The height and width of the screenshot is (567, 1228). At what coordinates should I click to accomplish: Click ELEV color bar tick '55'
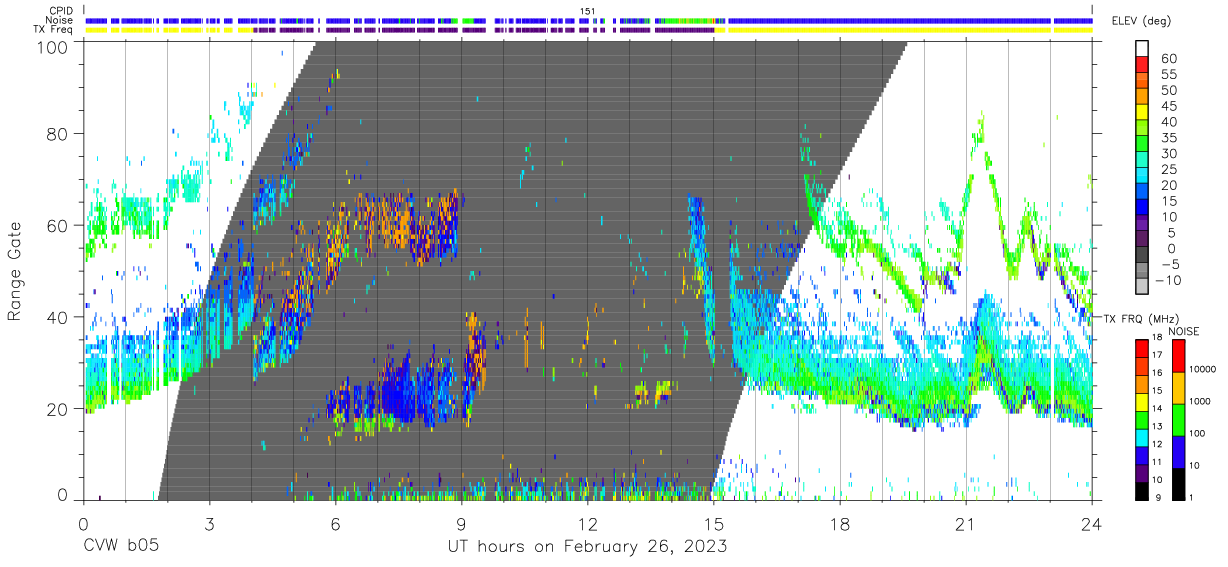pos(1169,75)
